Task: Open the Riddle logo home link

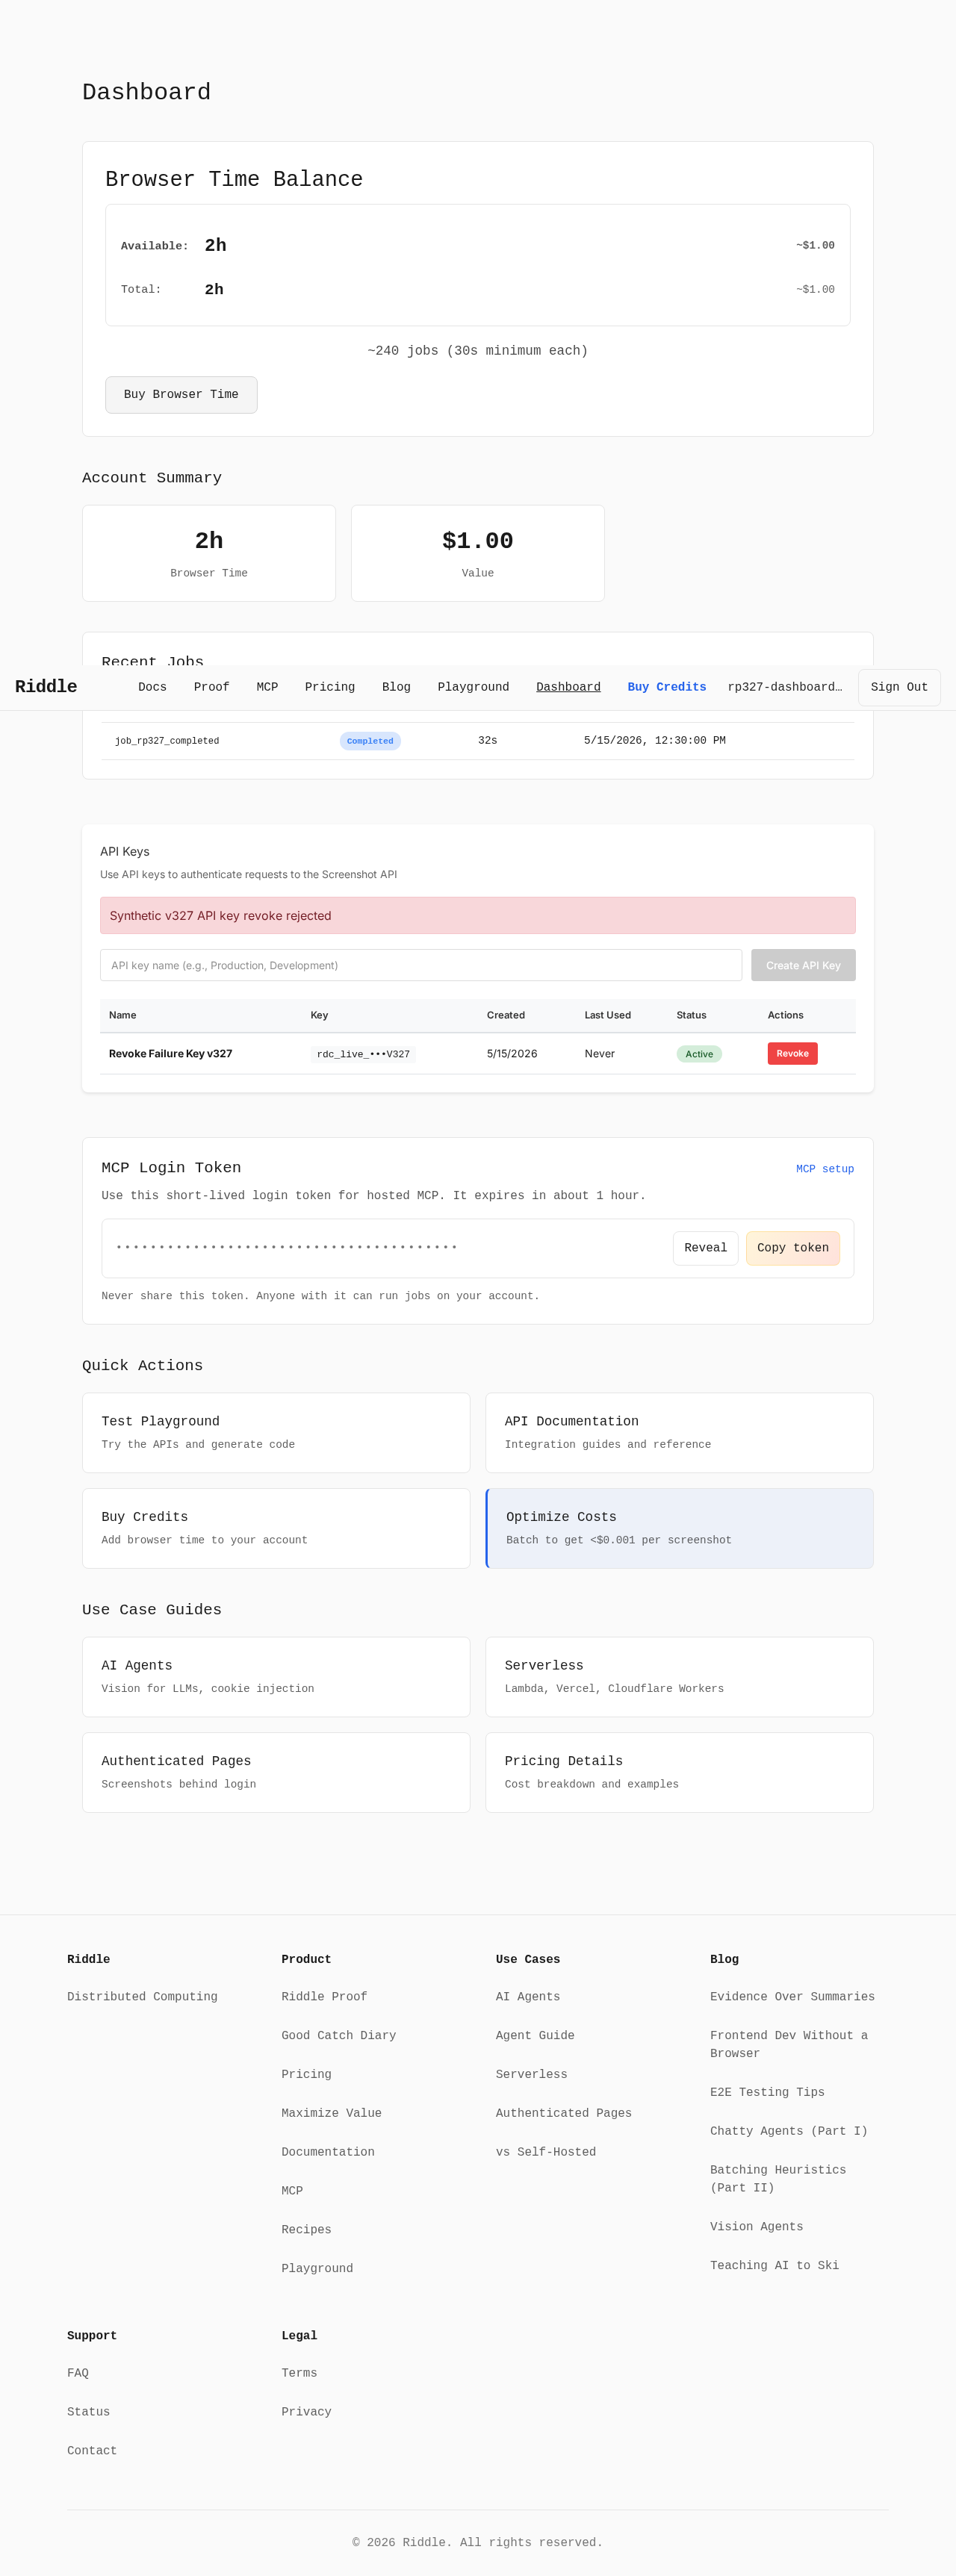Action: tap(46, 687)
